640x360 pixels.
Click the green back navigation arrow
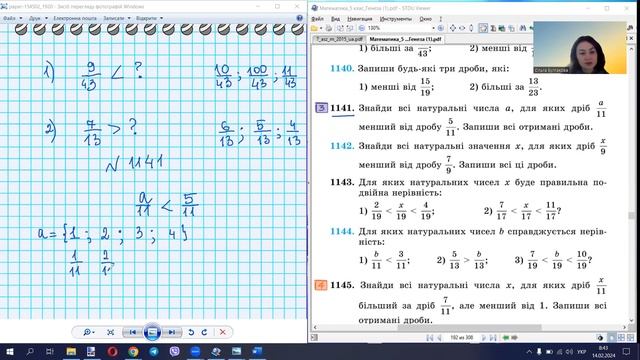tap(506, 338)
